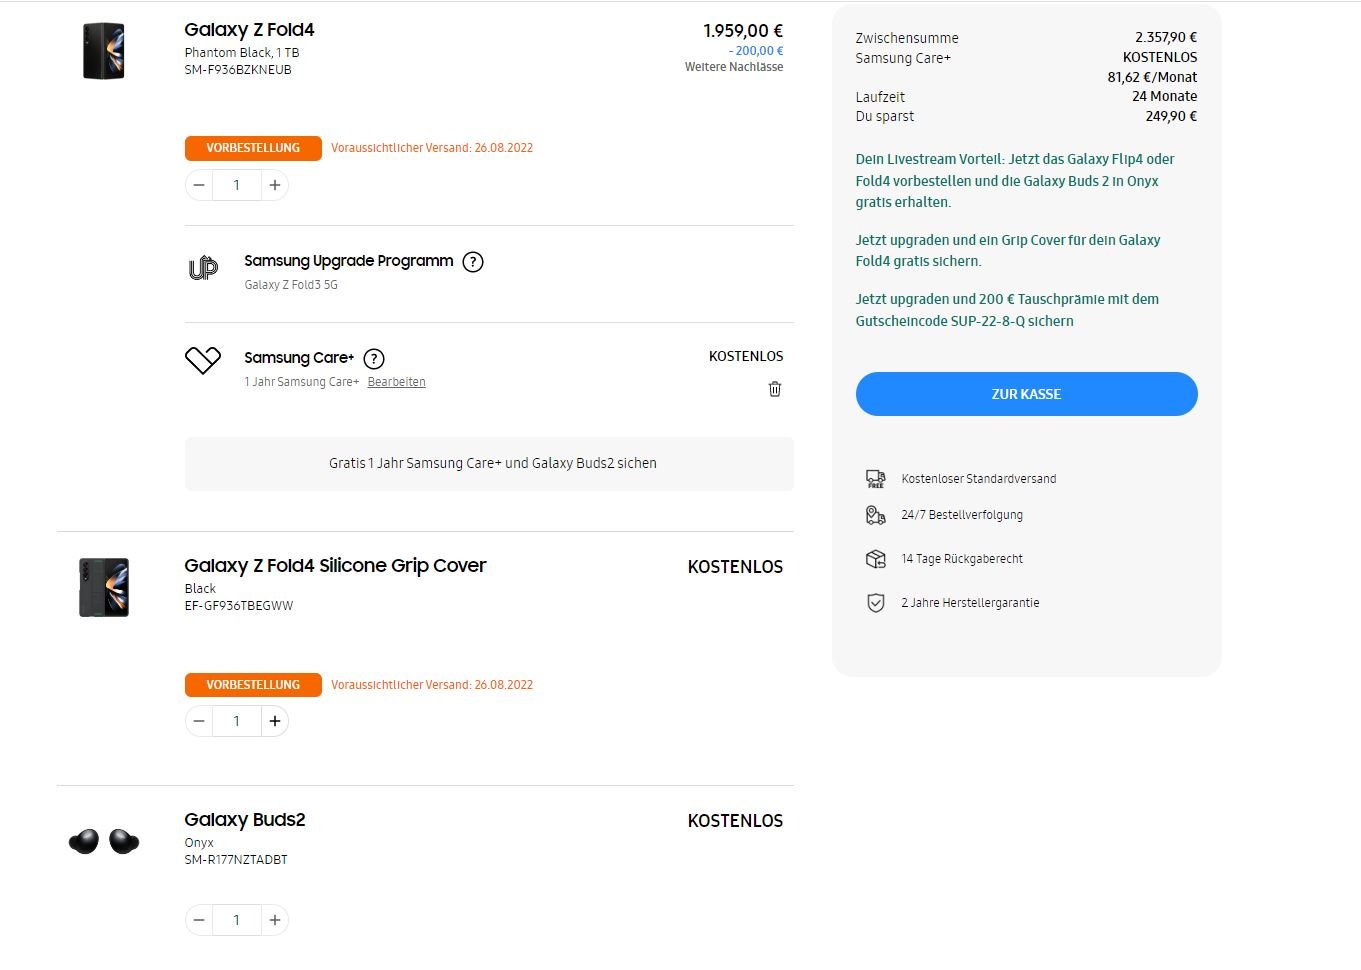This screenshot has width=1361, height=970.
Task: Click the free standard shipping truck icon
Action: pyautogui.click(x=875, y=479)
